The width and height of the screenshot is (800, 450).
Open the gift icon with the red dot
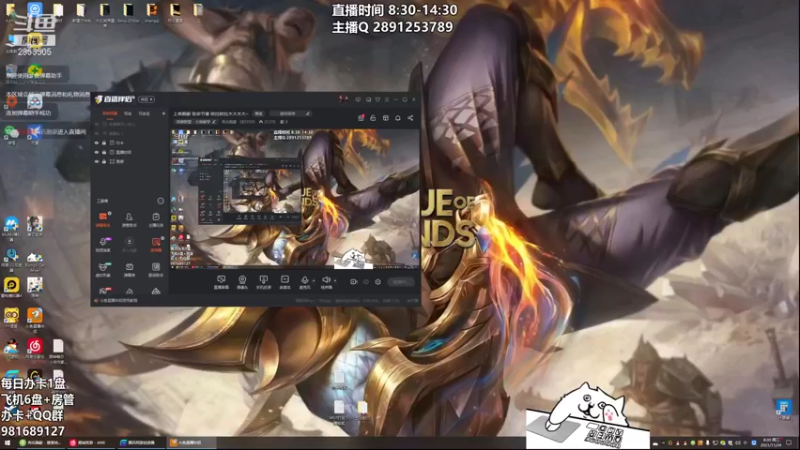361,118
